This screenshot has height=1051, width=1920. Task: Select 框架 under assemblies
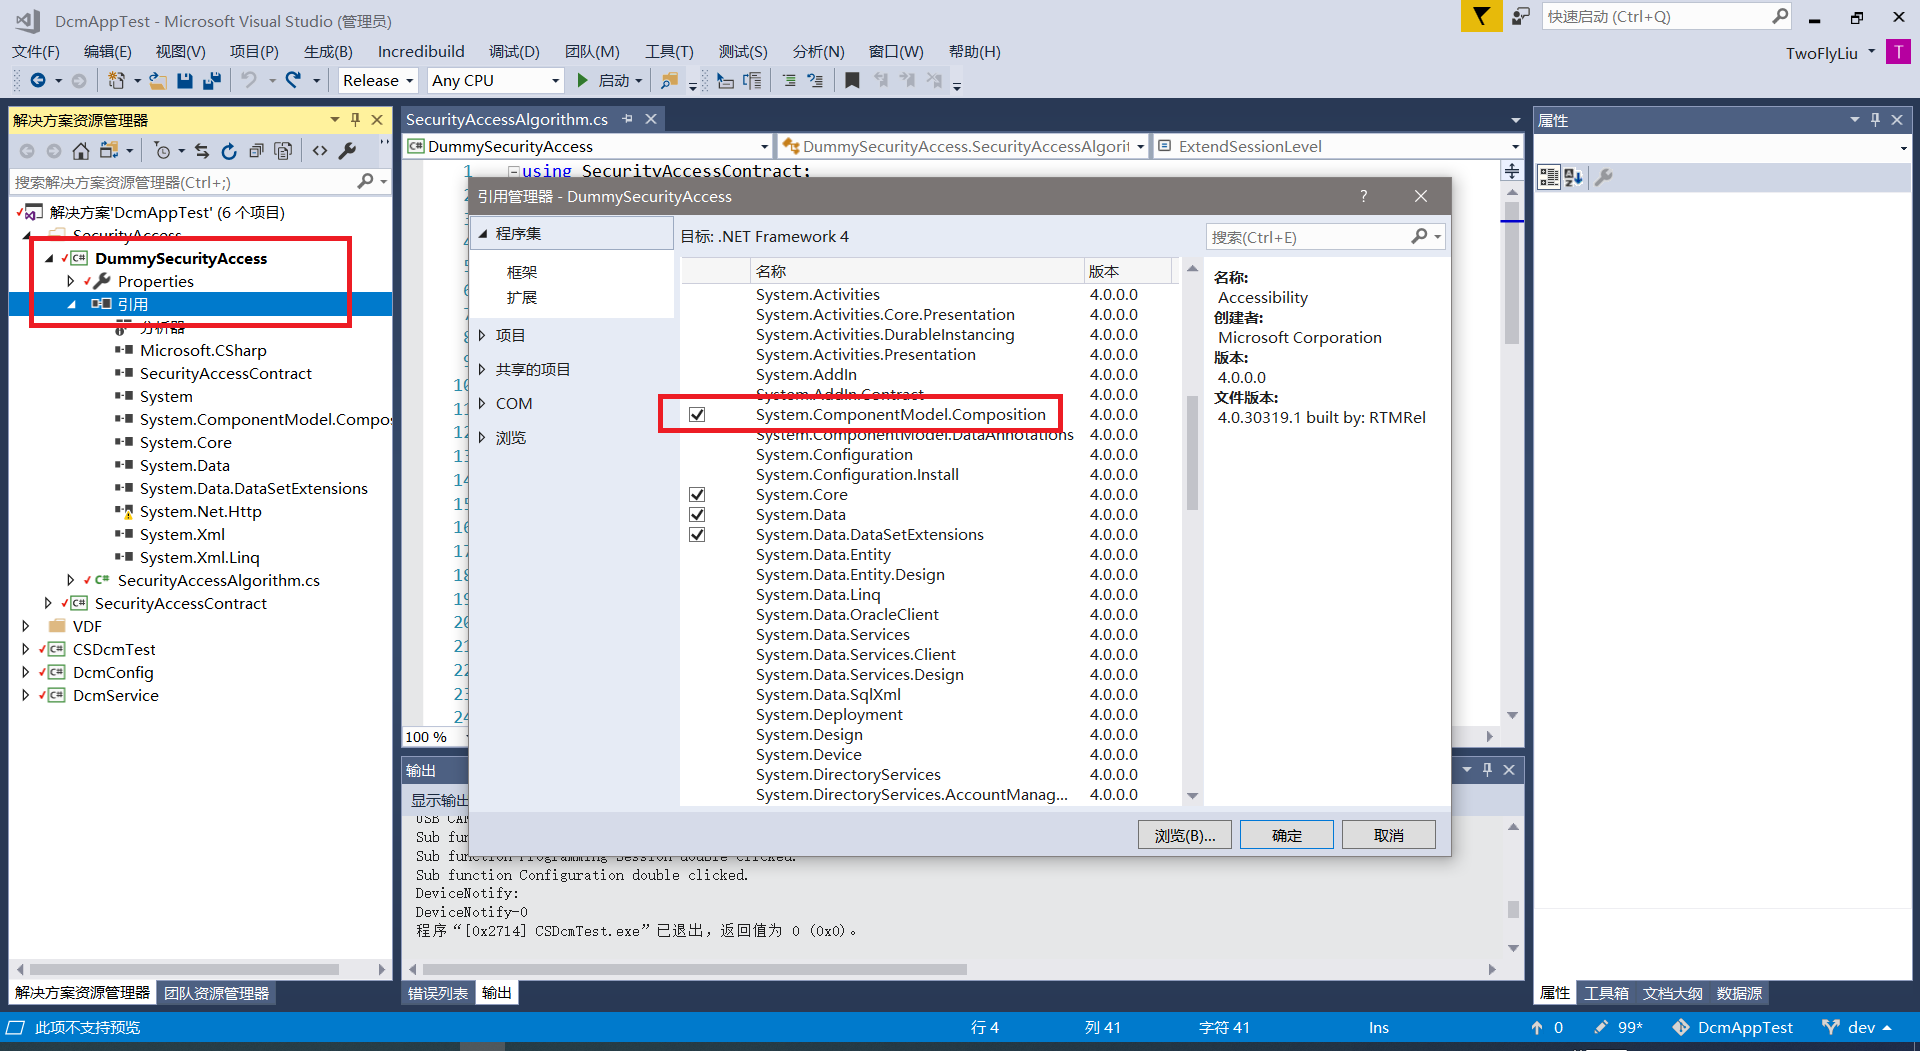pyautogui.click(x=522, y=272)
